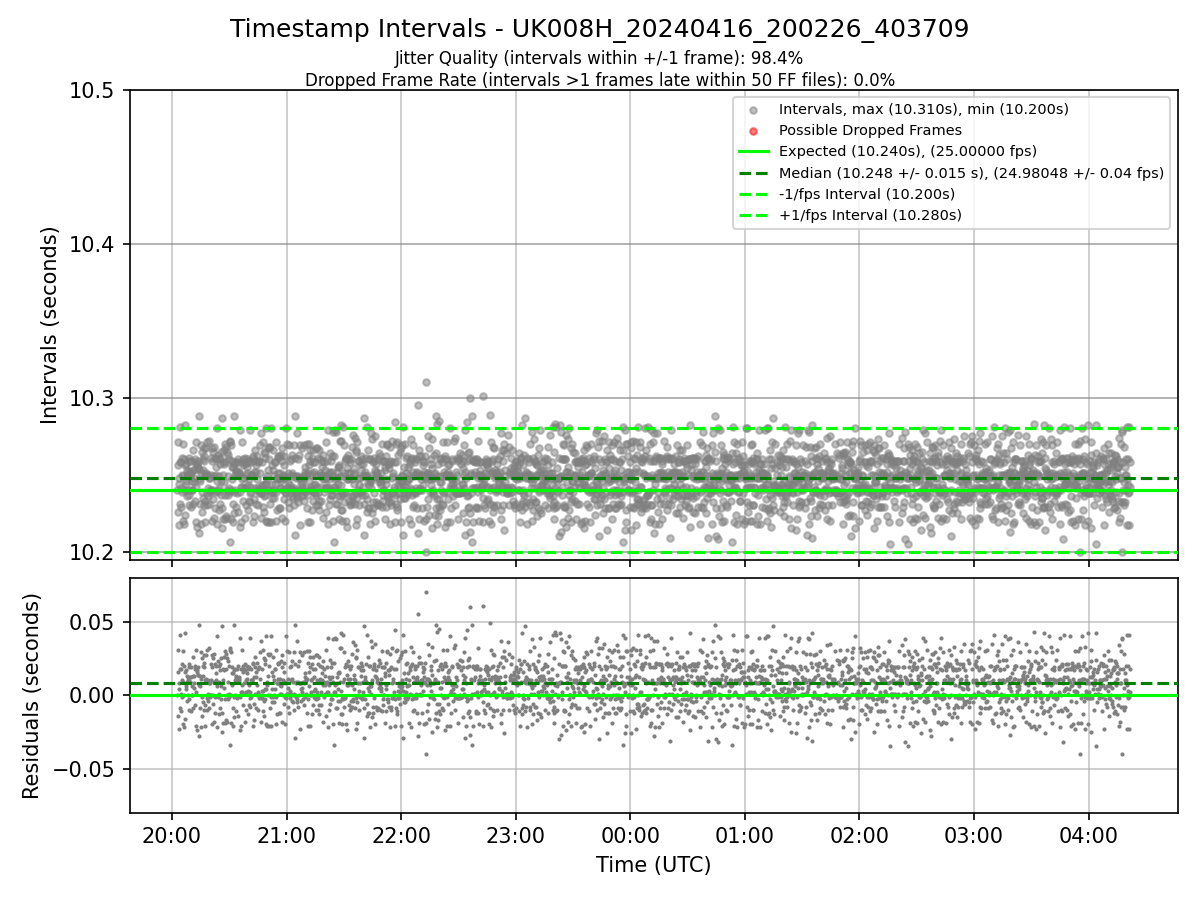Click legend entry "Expected (10.240s), (25.00000 fps)"

tap(908, 151)
